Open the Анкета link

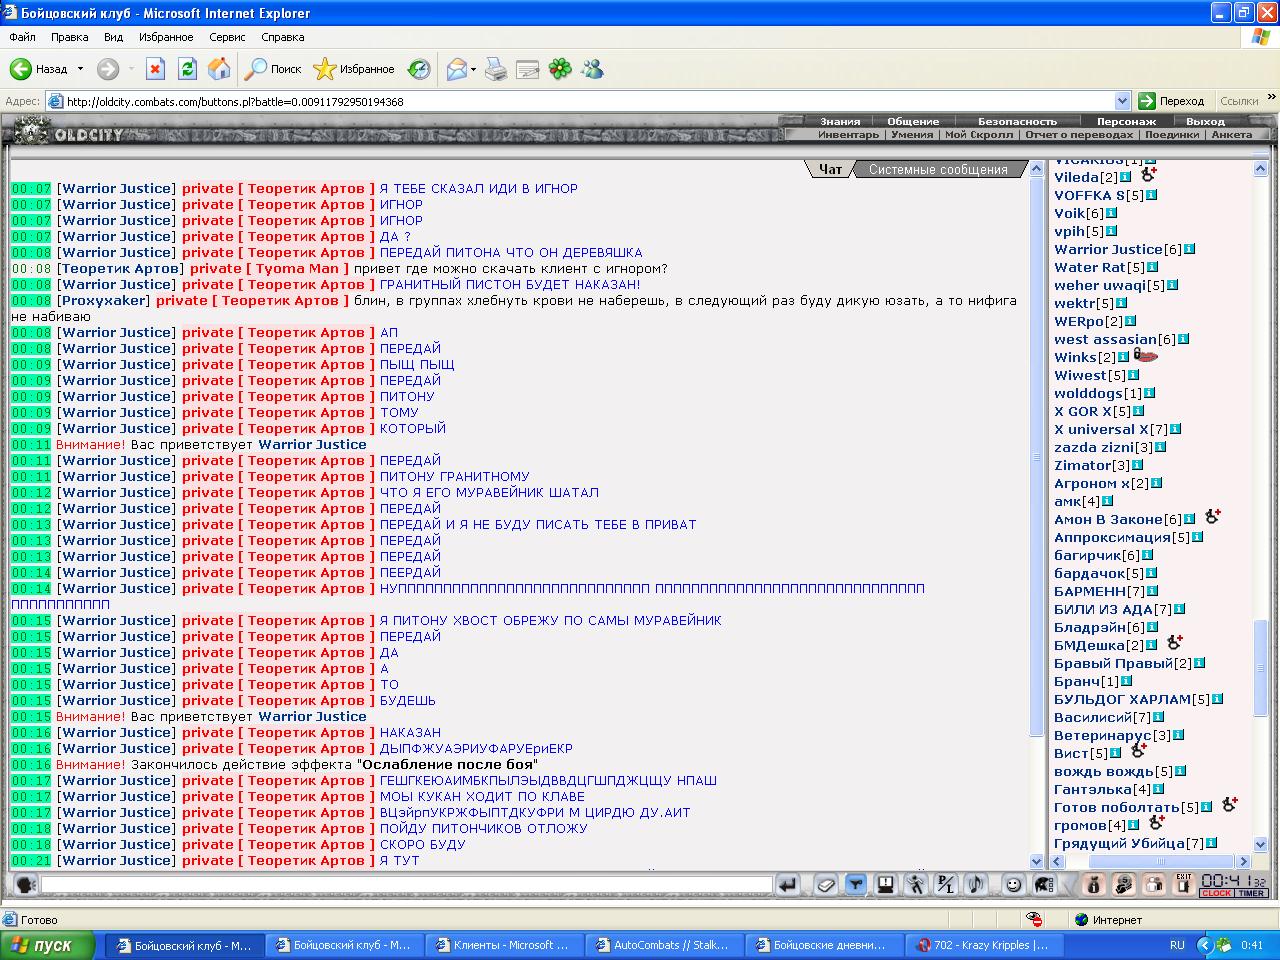pyautogui.click(x=1231, y=134)
